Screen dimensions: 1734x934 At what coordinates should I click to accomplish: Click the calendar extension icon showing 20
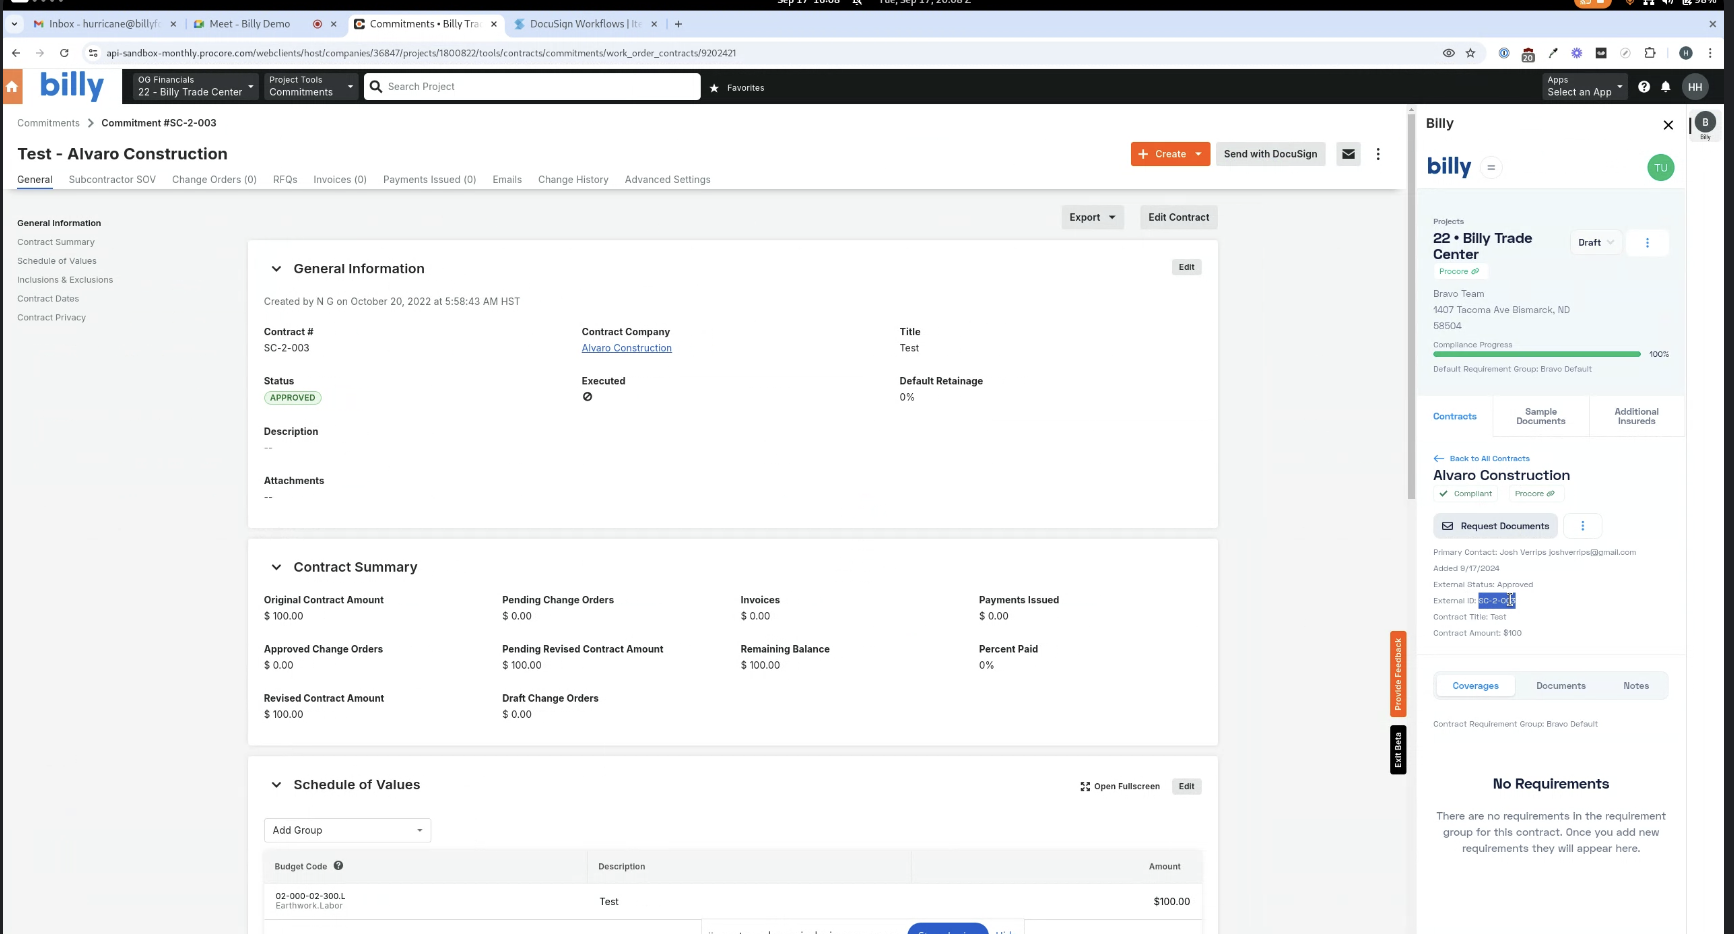(1528, 54)
